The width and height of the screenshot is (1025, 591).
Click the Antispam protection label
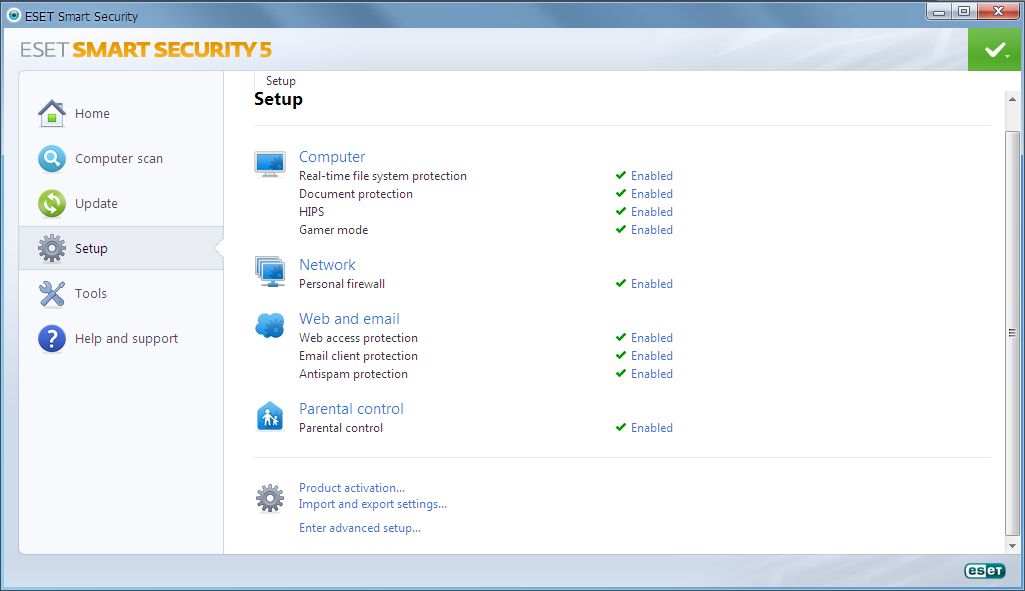coord(353,374)
